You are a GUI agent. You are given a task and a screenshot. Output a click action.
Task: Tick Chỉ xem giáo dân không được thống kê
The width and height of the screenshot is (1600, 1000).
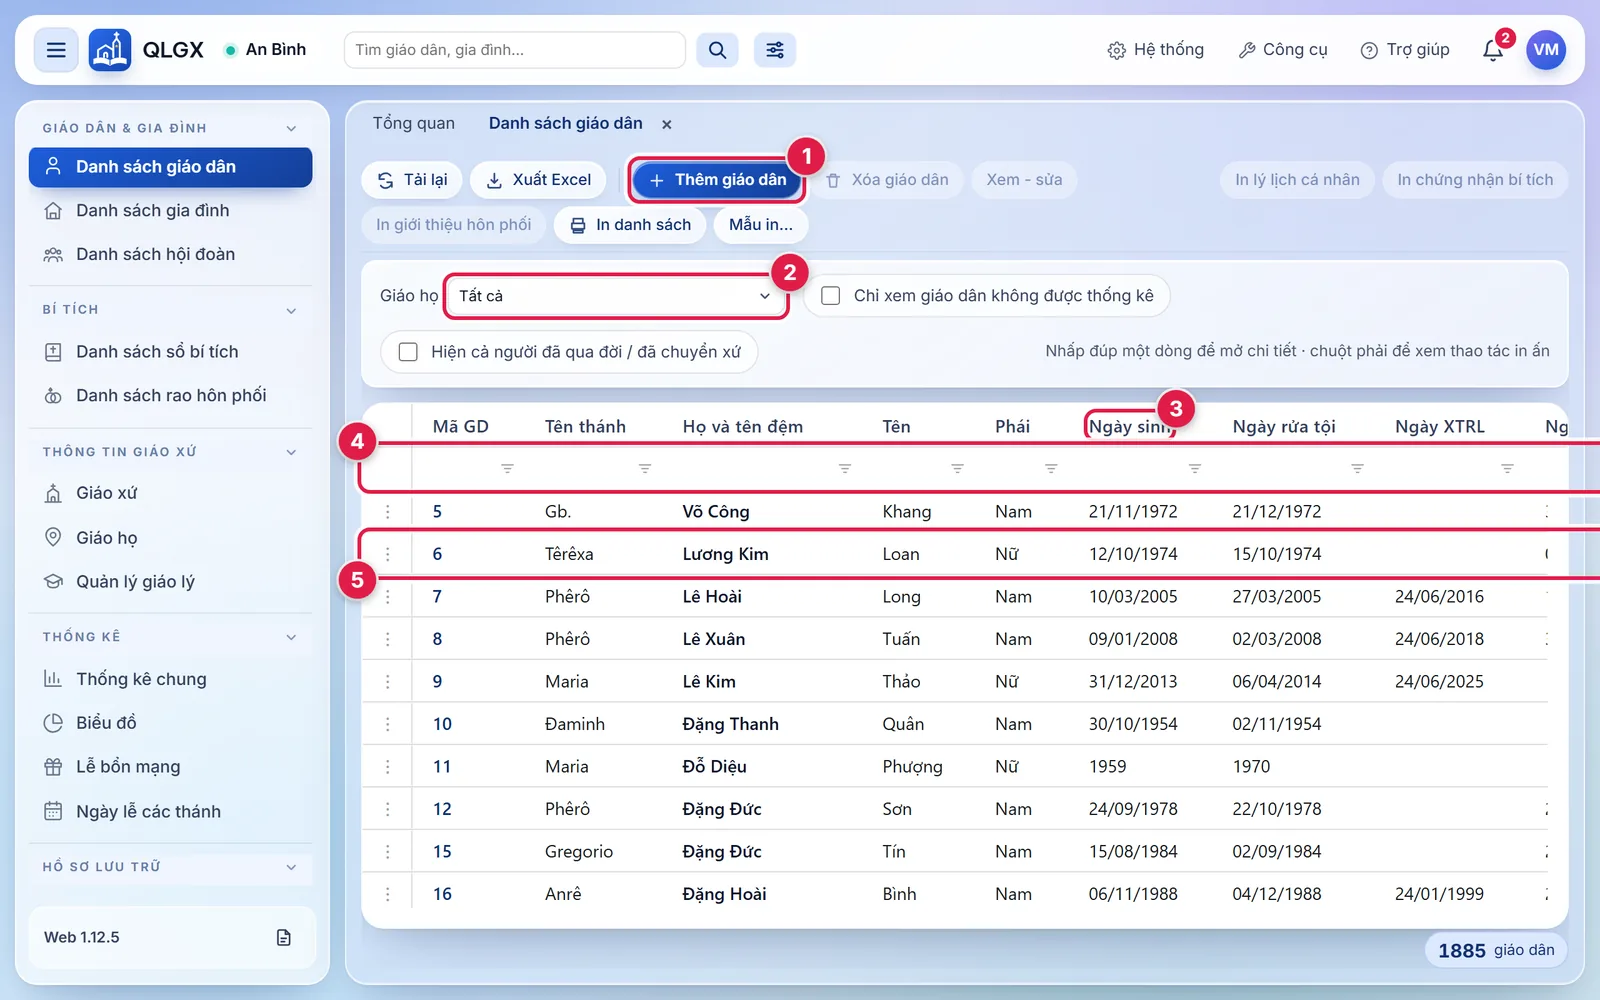pyautogui.click(x=830, y=296)
